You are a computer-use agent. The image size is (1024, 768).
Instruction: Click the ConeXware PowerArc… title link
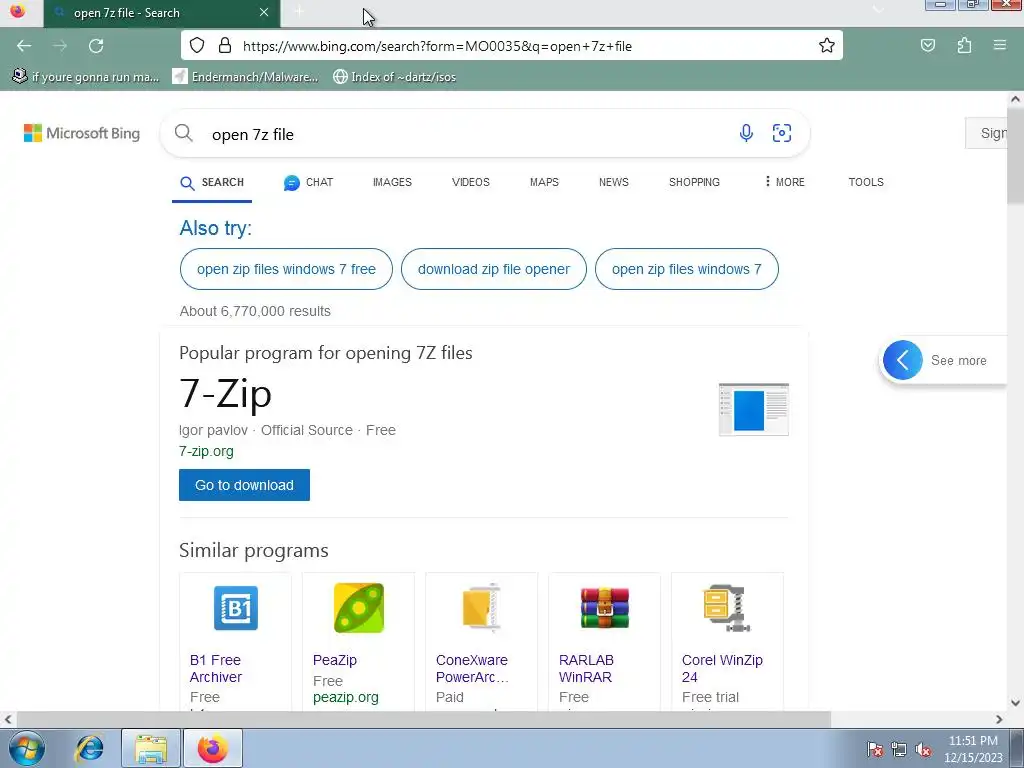tap(472, 669)
